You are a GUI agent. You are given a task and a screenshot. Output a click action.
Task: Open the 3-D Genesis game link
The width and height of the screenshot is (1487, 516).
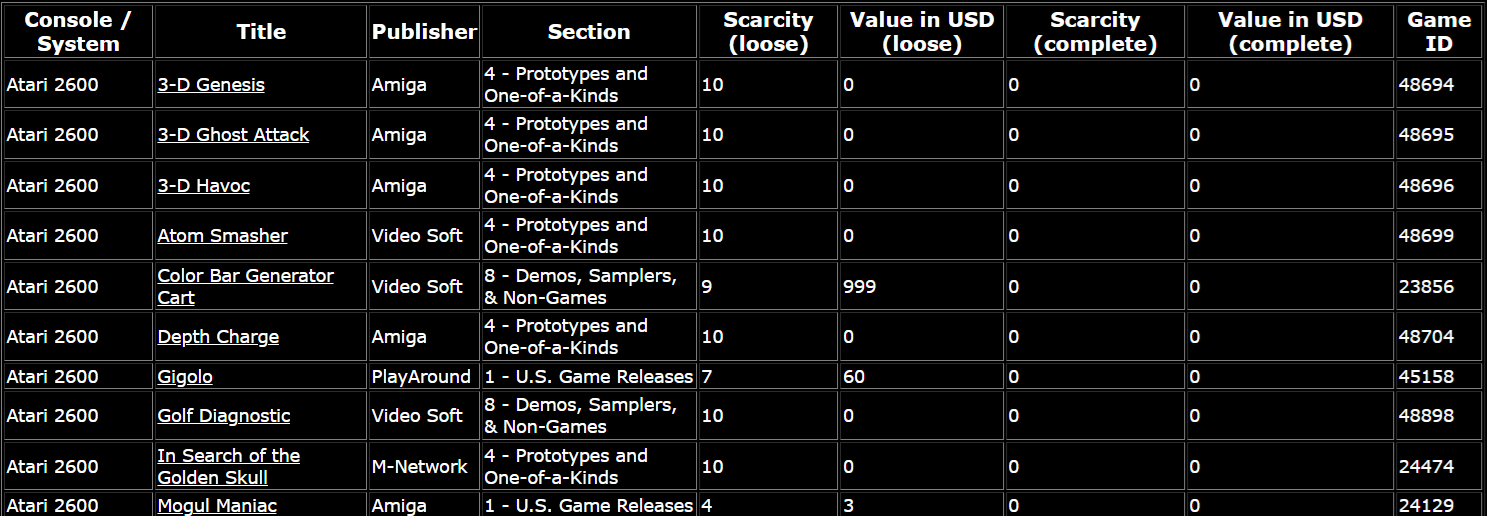coord(211,85)
